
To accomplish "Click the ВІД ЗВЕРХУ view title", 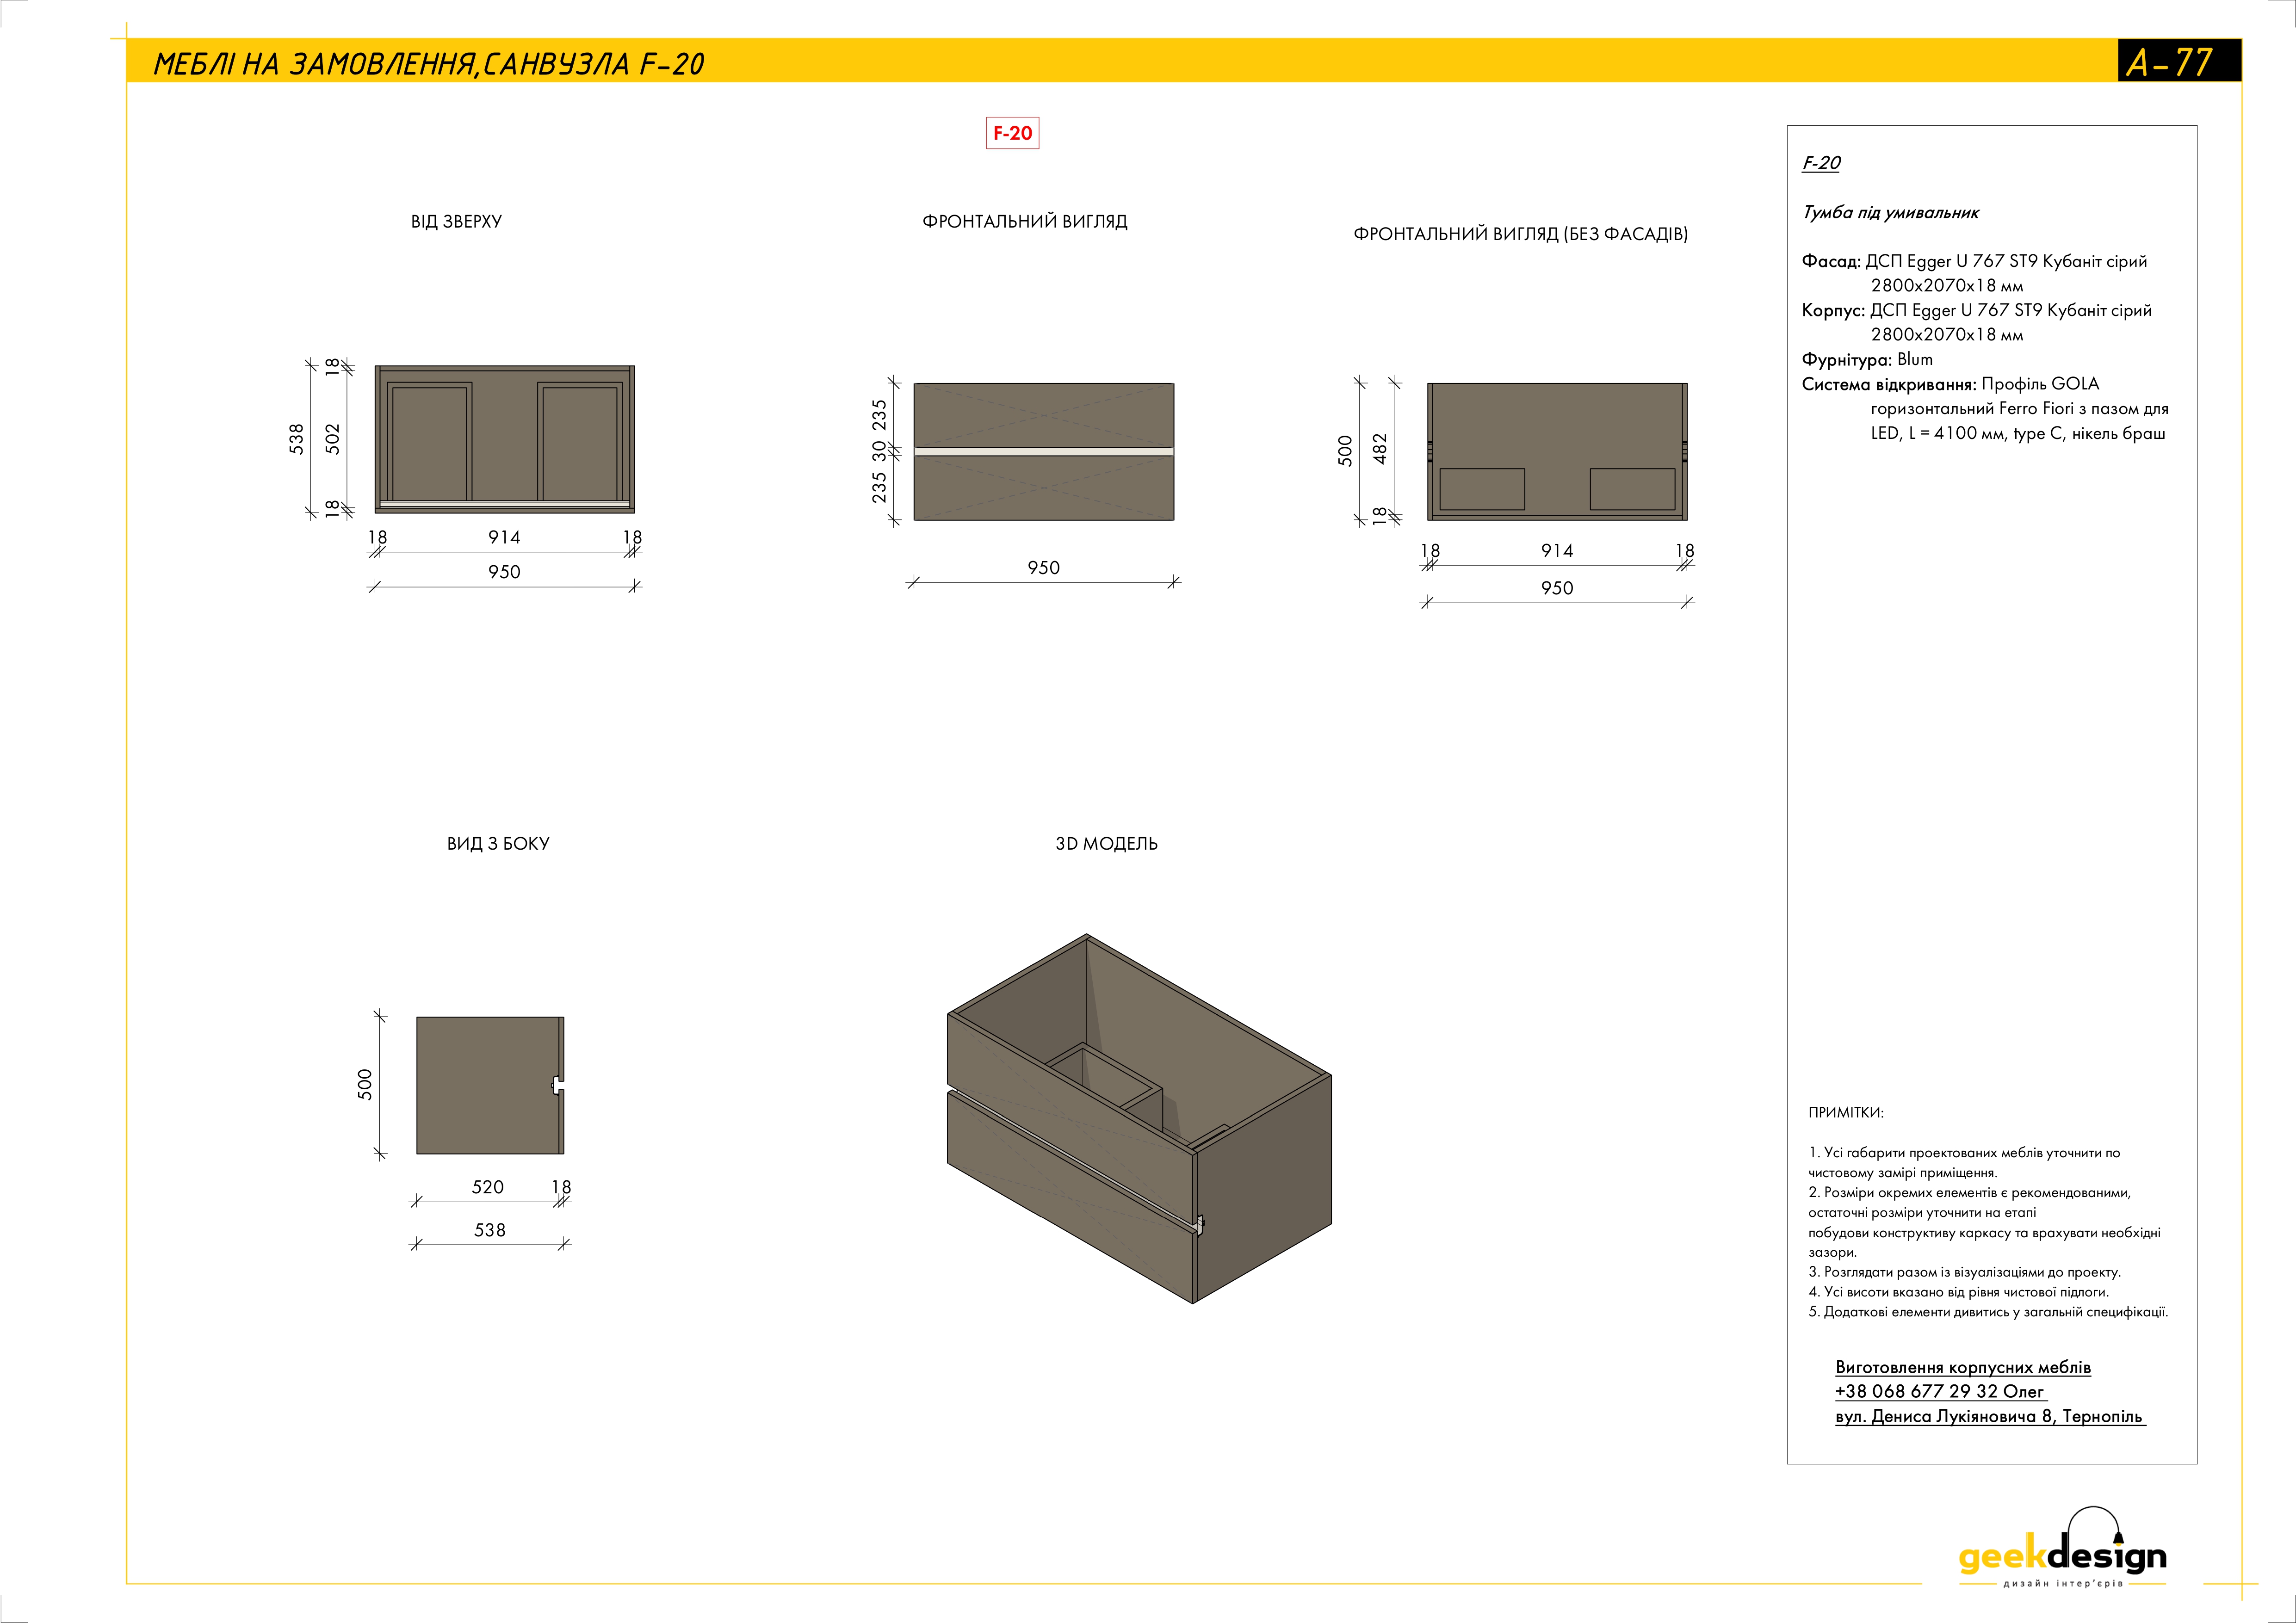I will click(456, 222).
